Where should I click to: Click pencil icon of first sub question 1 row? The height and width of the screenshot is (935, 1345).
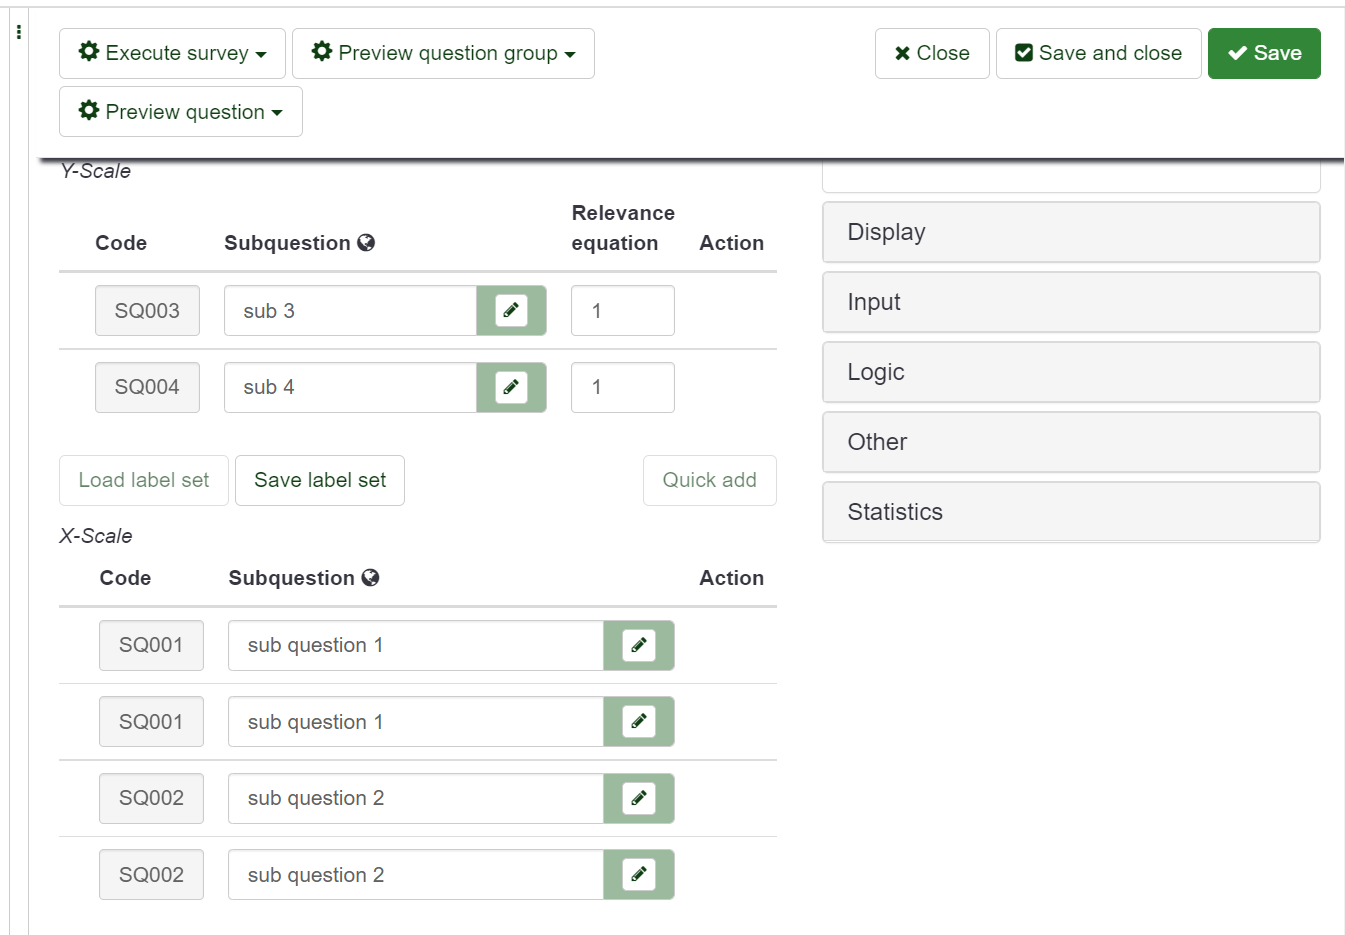[x=639, y=645]
